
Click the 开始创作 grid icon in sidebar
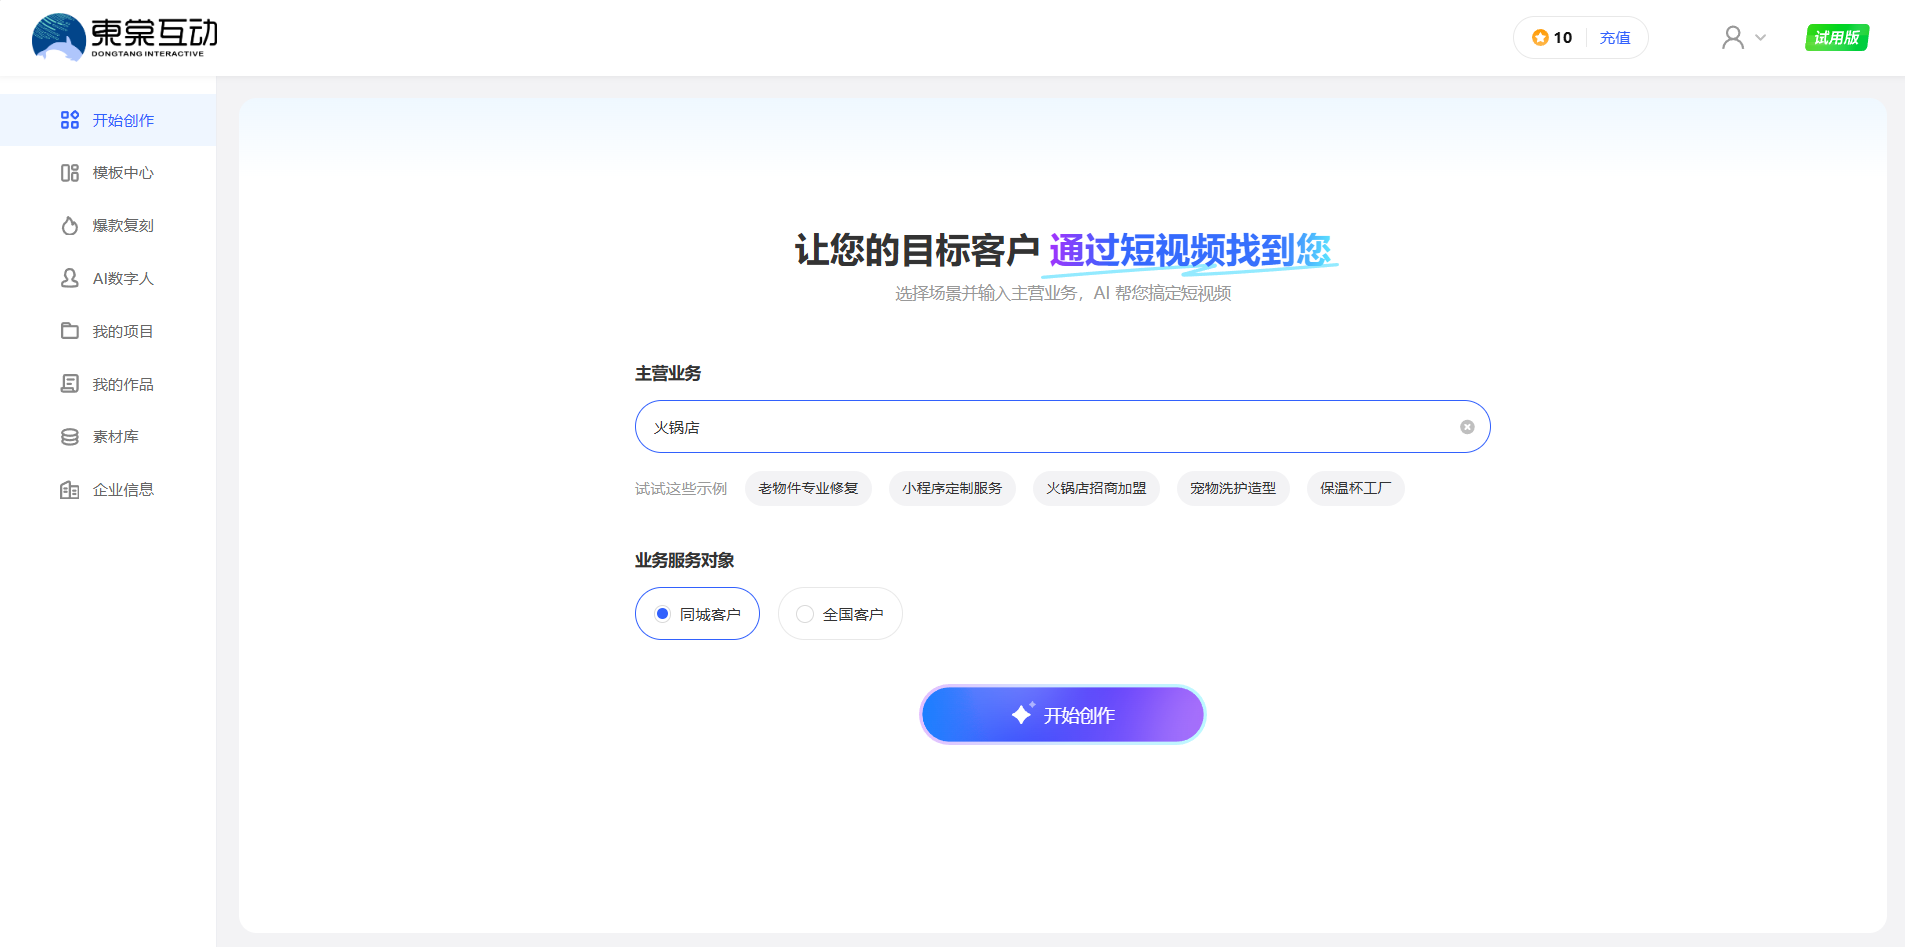pos(70,120)
